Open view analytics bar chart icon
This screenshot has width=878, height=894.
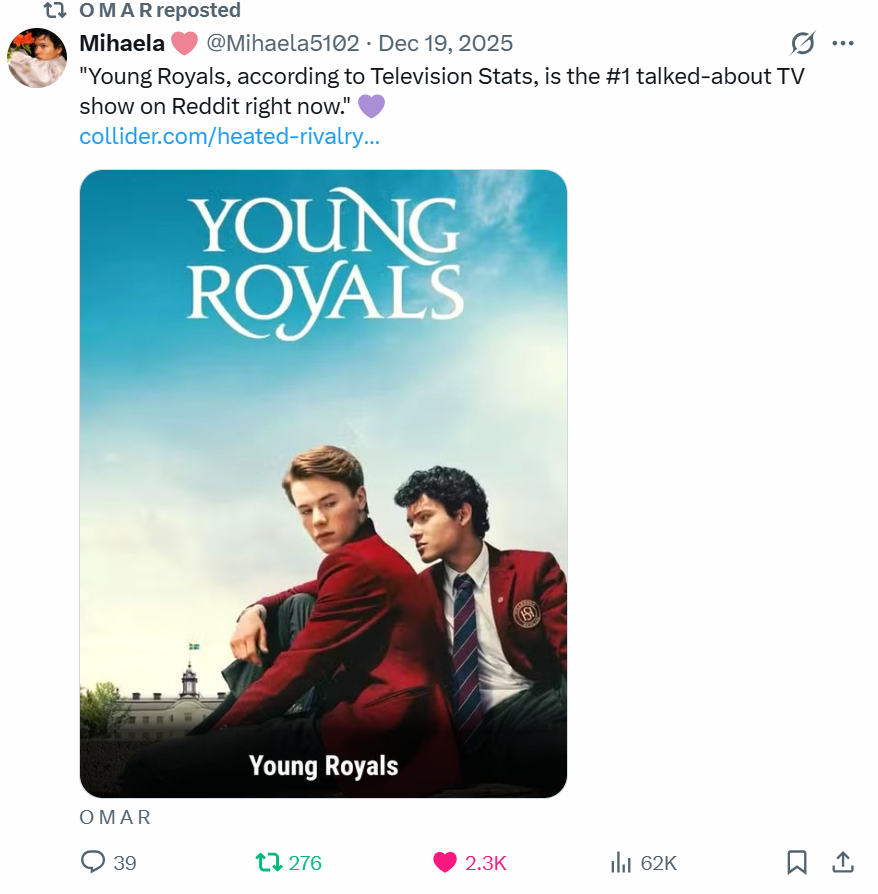click(621, 862)
